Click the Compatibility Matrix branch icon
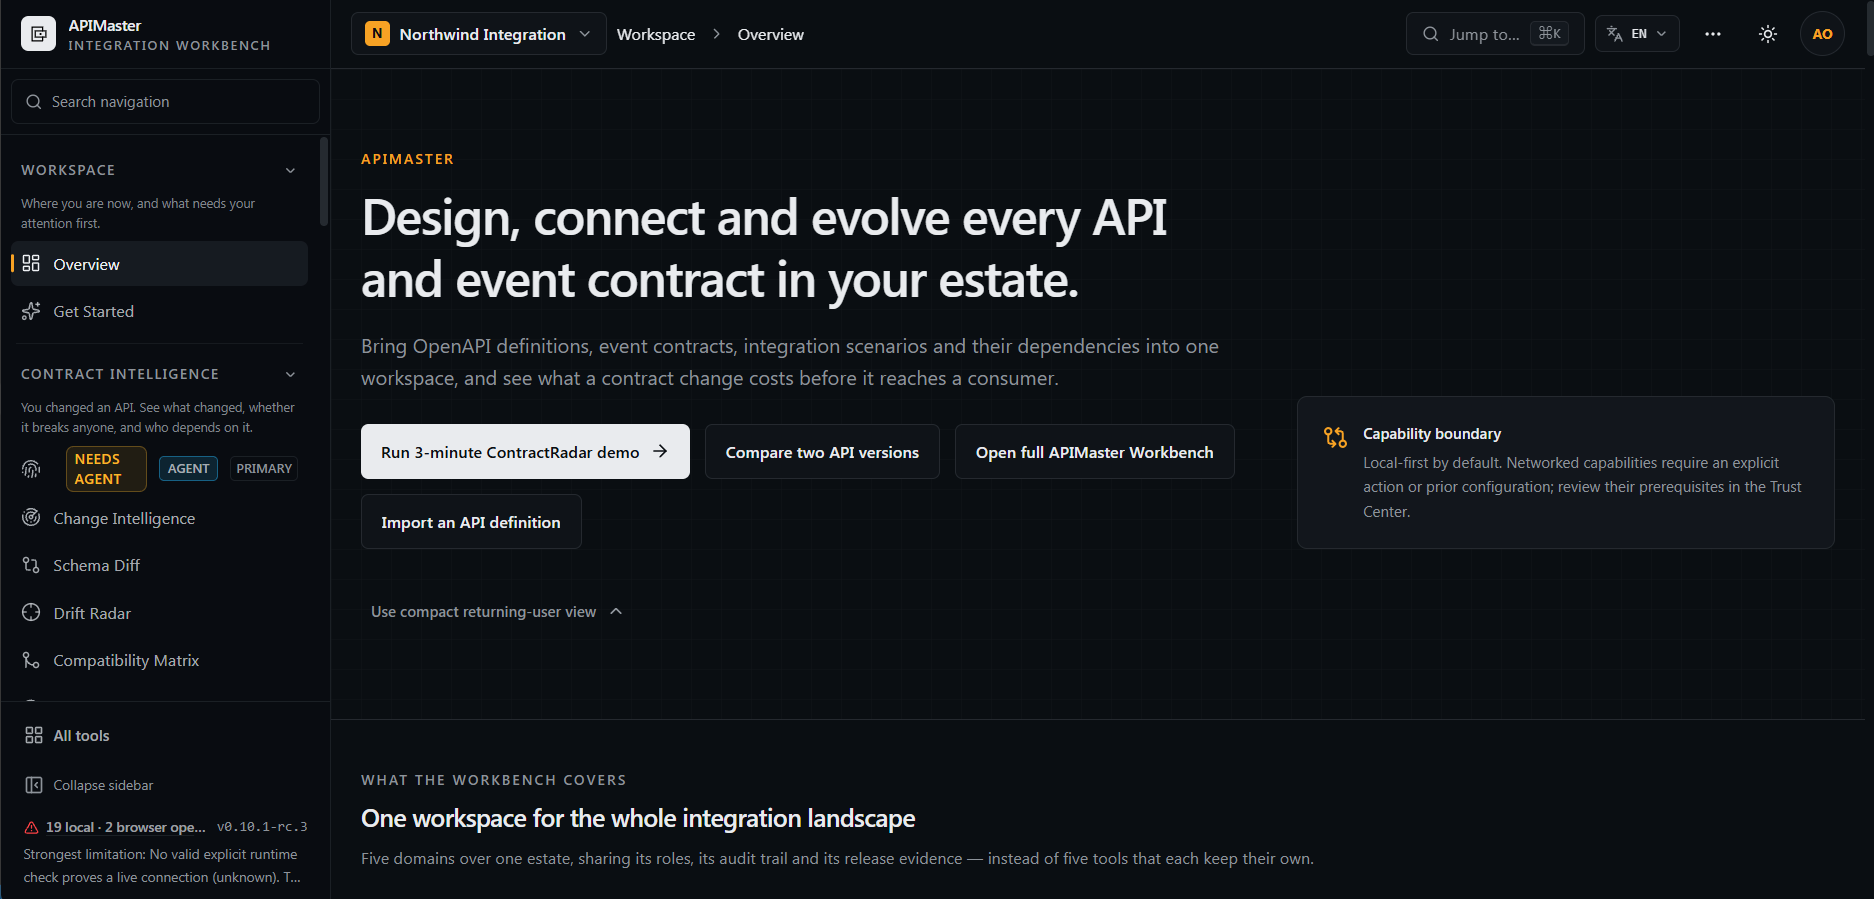 31,660
